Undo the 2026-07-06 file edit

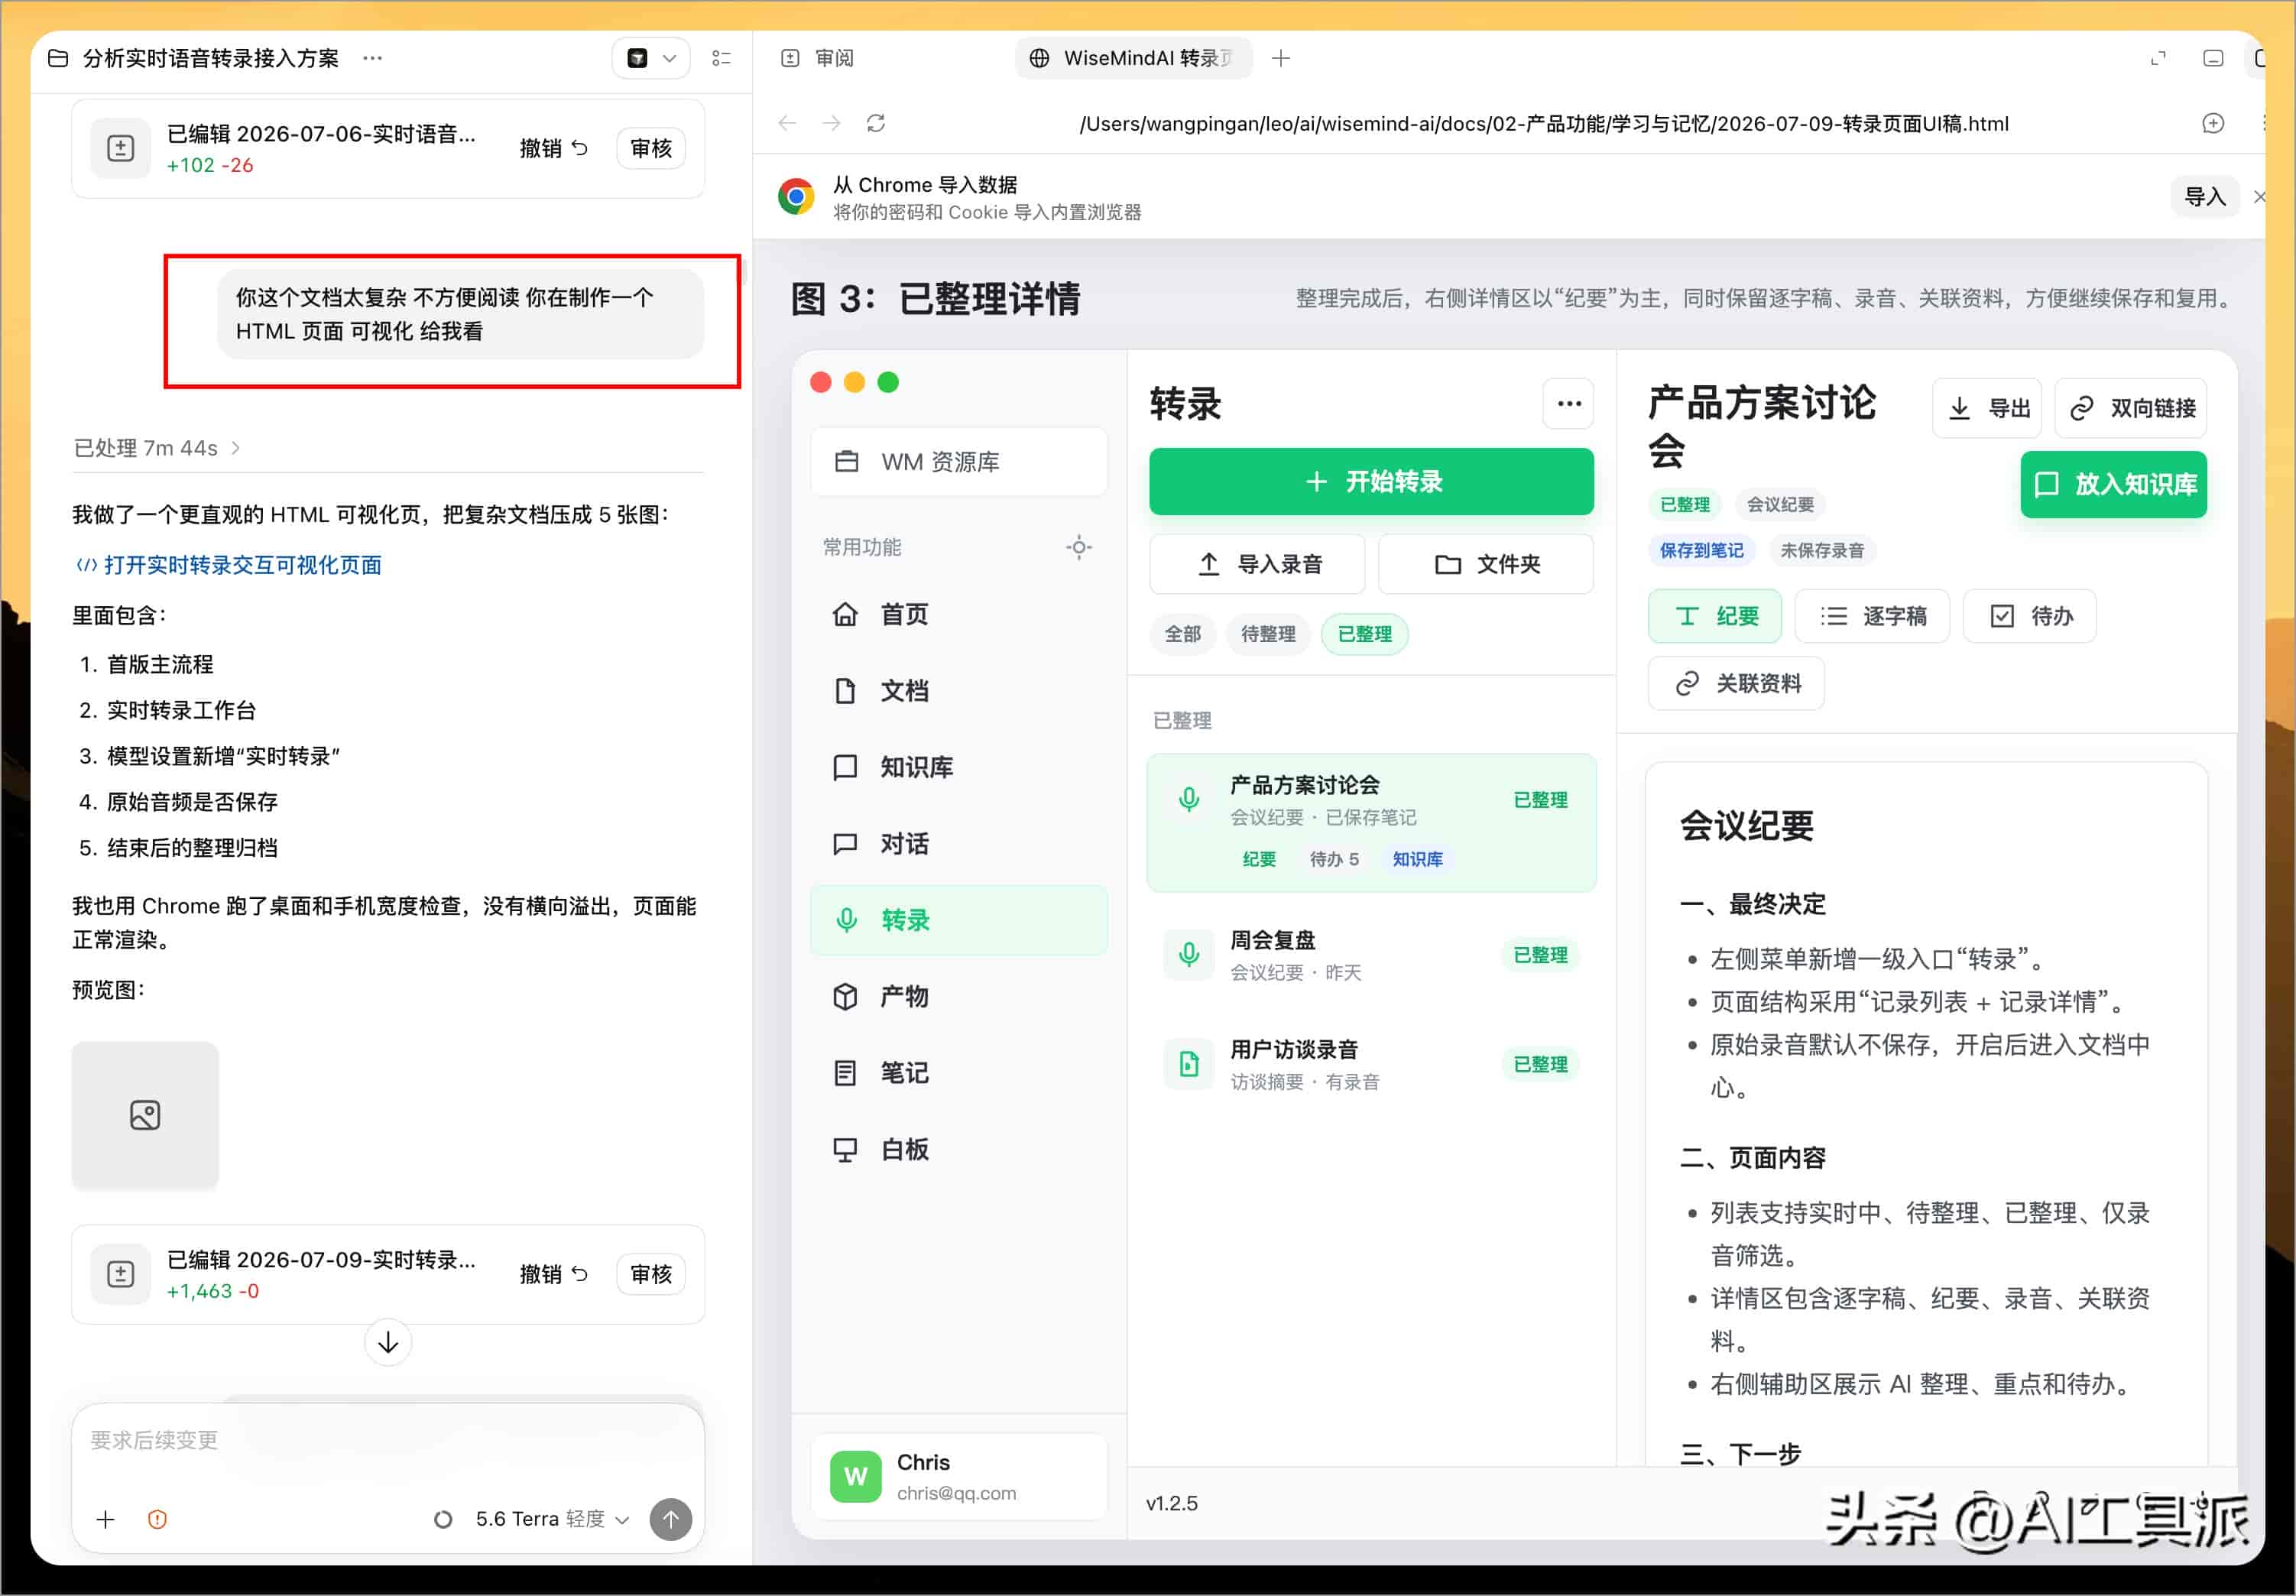pyautogui.click(x=553, y=149)
